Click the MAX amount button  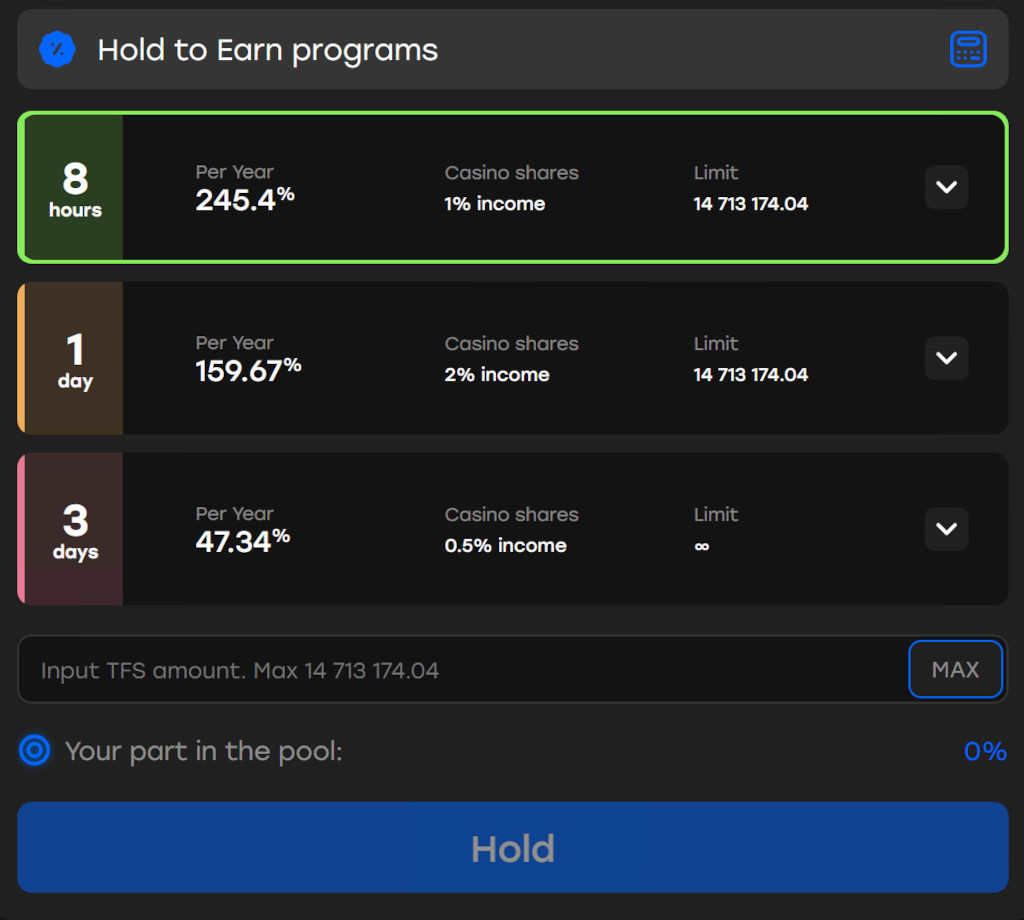(954, 669)
